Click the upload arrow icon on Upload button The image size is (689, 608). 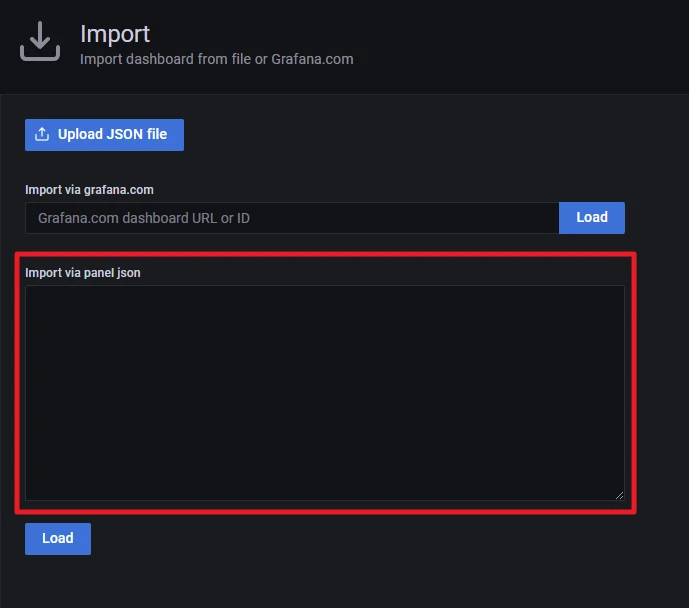[42, 135]
